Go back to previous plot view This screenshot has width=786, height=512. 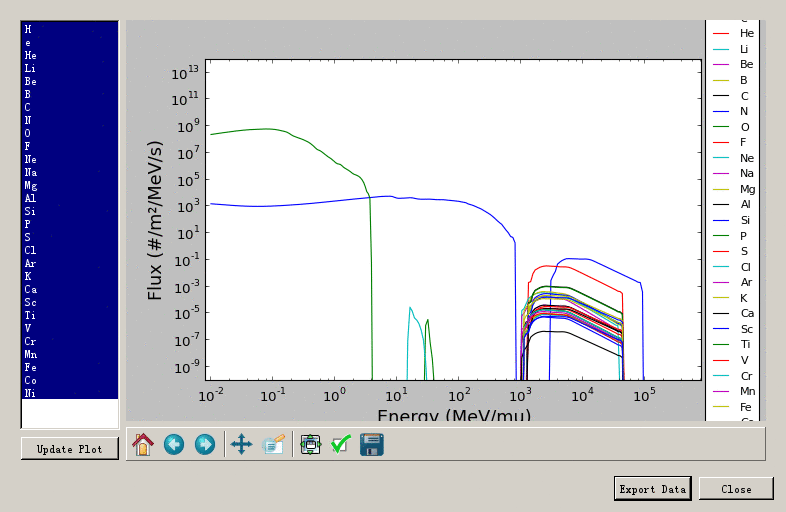tap(174, 444)
